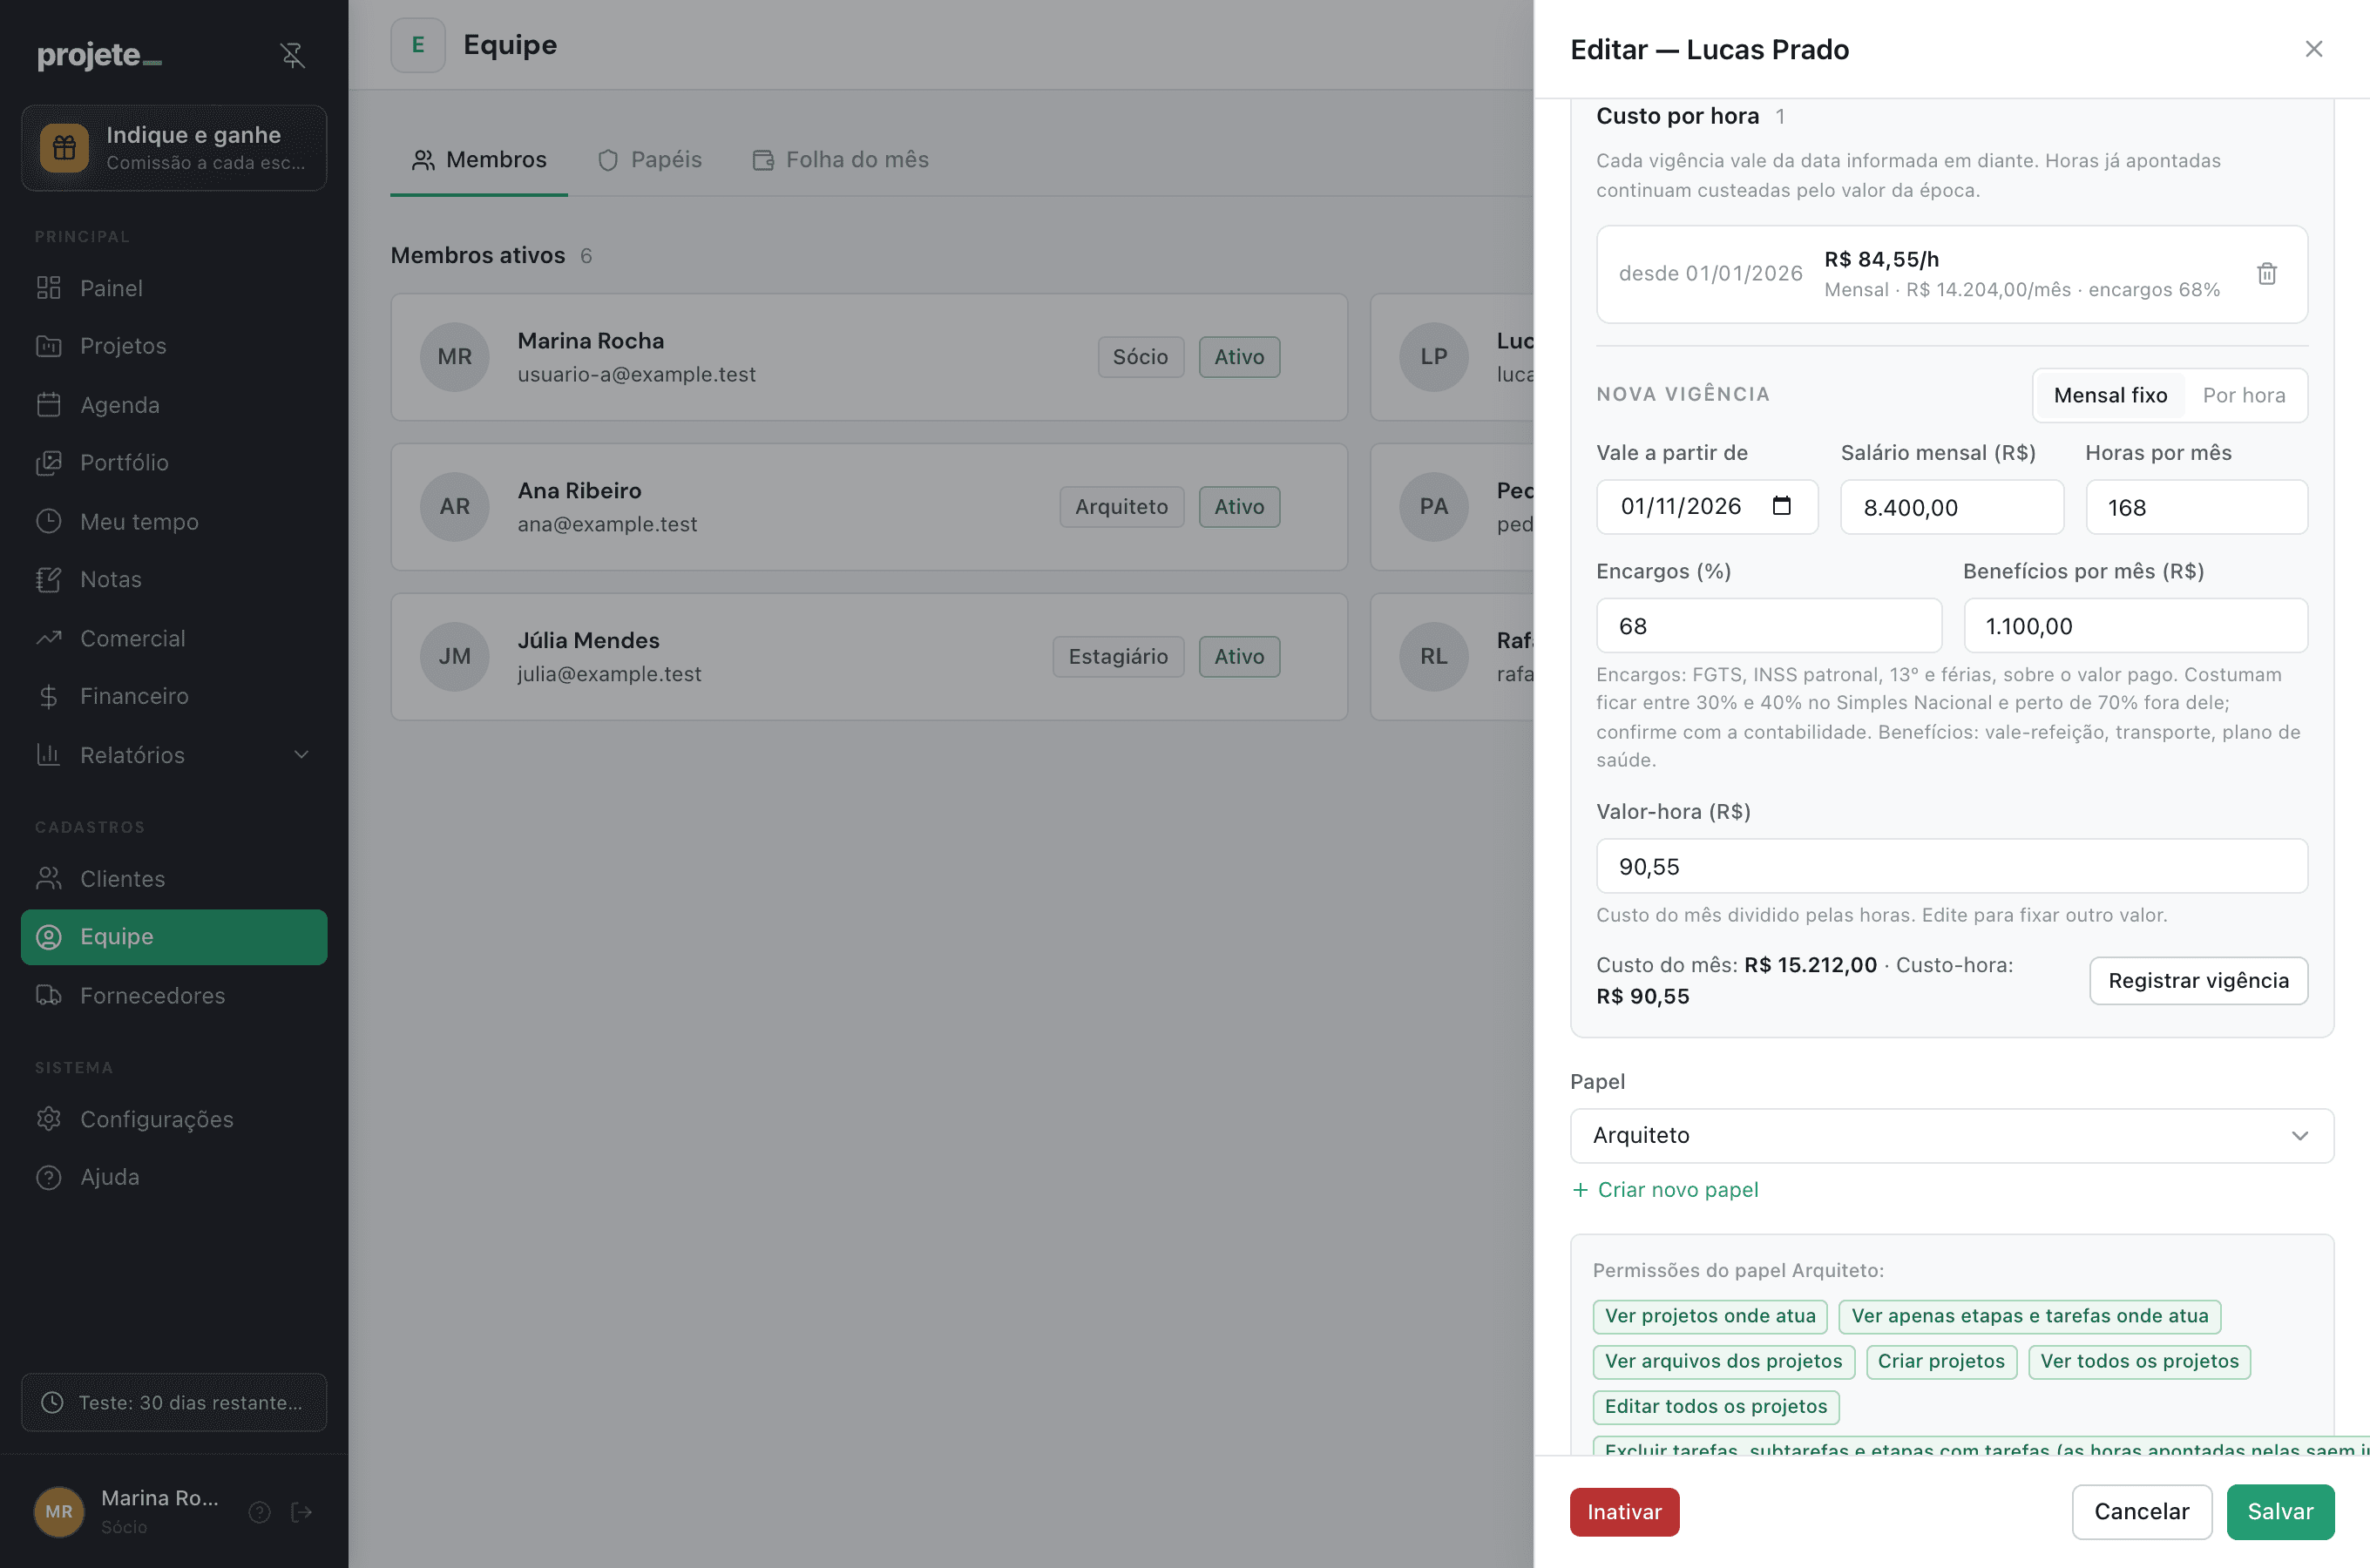The width and height of the screenshot is (2370, 1568).
Task: Click the Encargos (%) input field
Action: [1768, 626]
